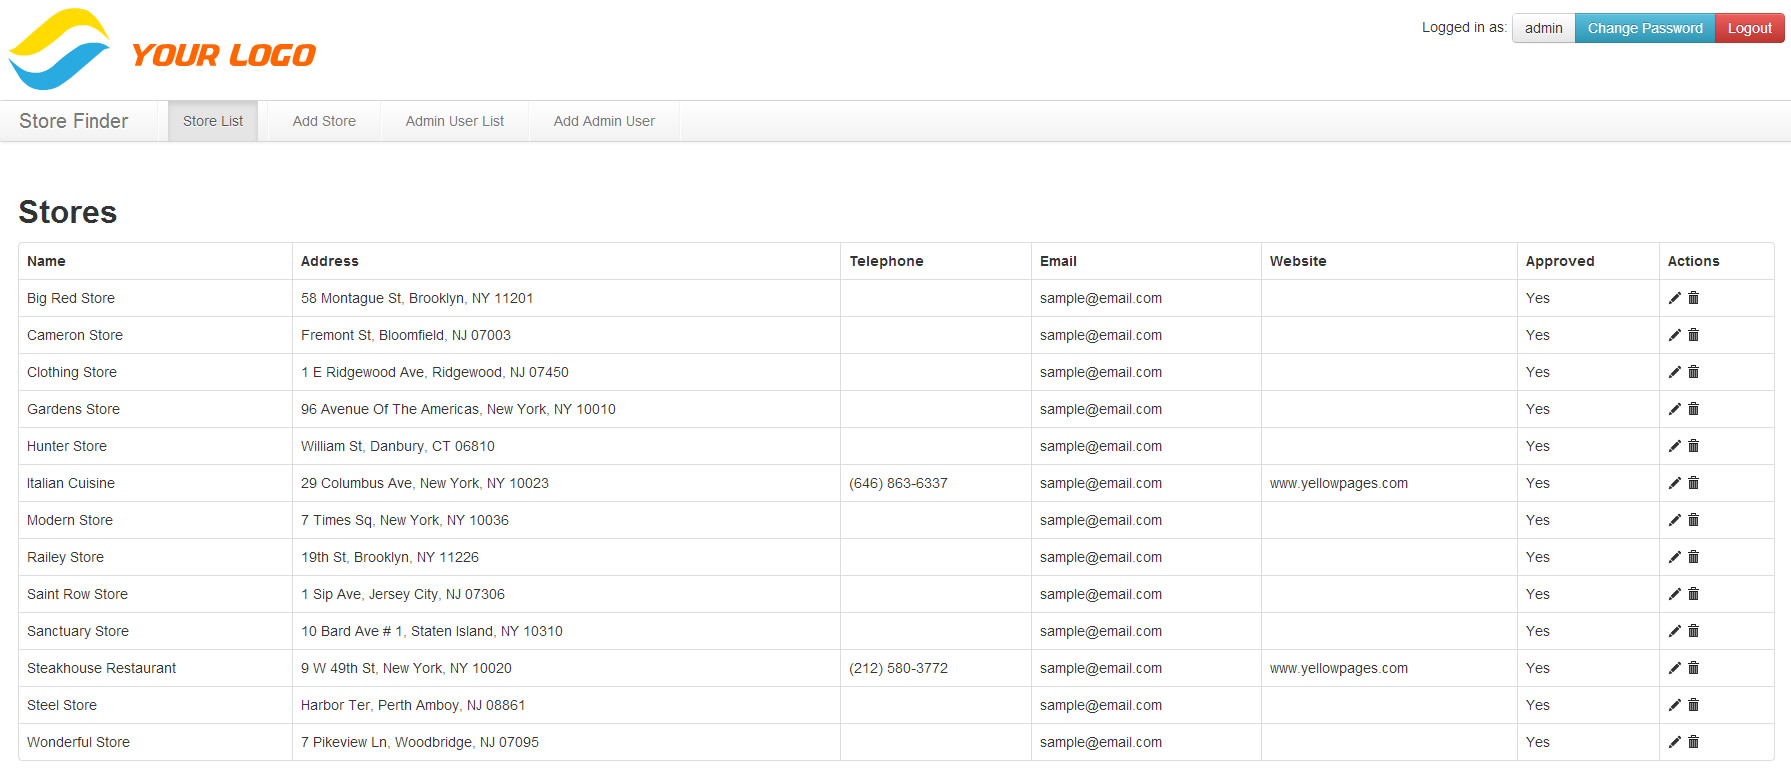Delete the Hunter Store entry
The height and width of the screenshot is (772, 1791).
[x=1694, y=446]
